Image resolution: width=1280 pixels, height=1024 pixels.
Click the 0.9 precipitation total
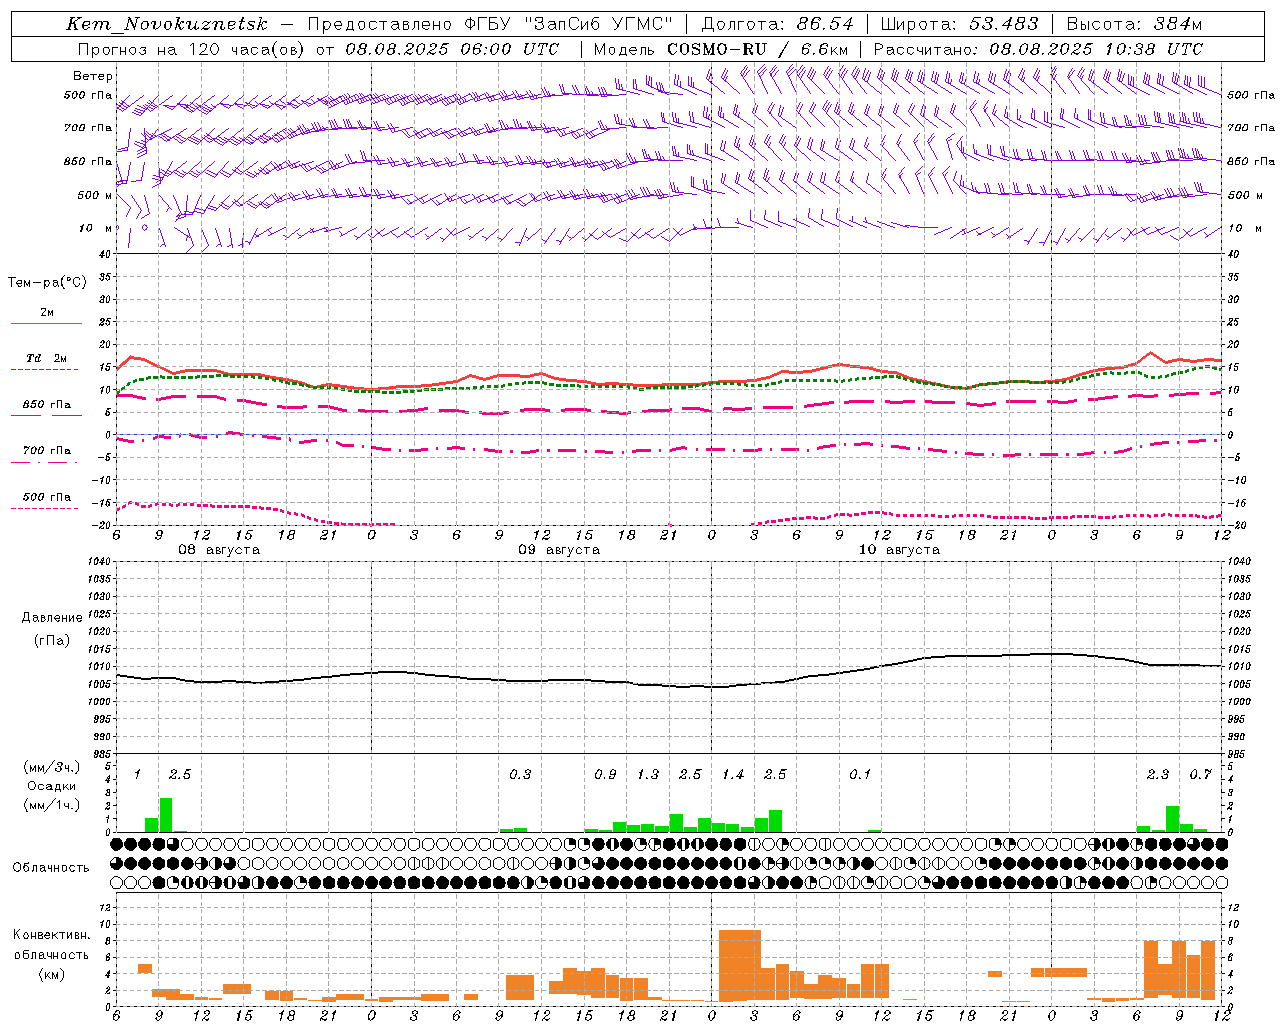click(x=605, y=775)
